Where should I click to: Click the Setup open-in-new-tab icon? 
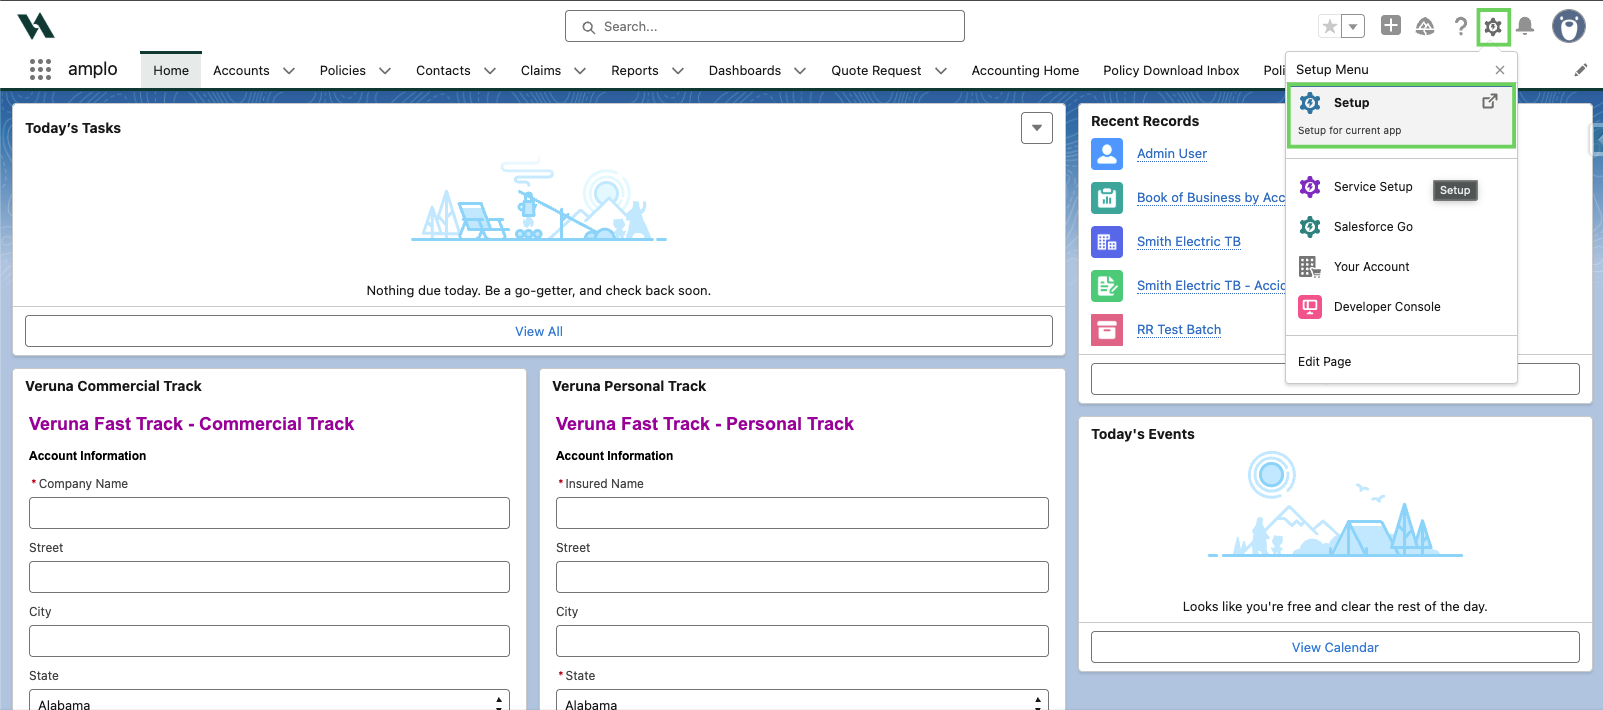[1489, 101]
